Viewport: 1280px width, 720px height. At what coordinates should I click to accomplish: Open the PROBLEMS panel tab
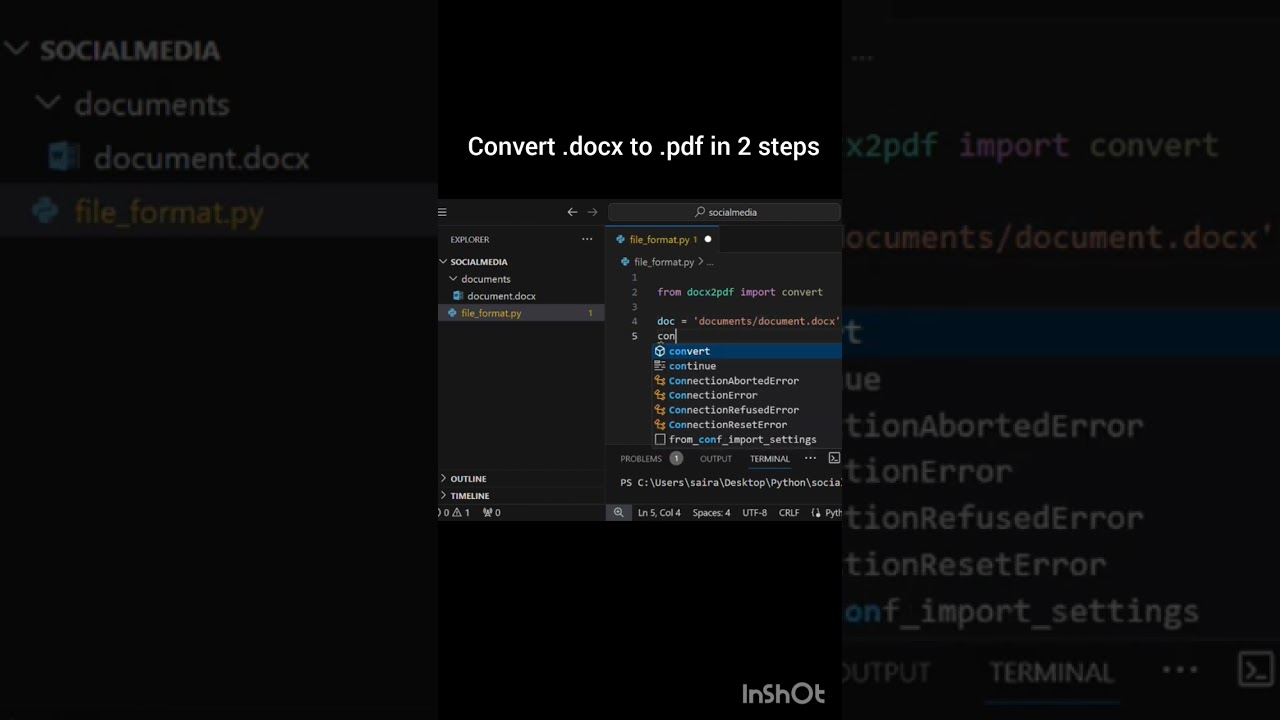(x=641, y=458)
